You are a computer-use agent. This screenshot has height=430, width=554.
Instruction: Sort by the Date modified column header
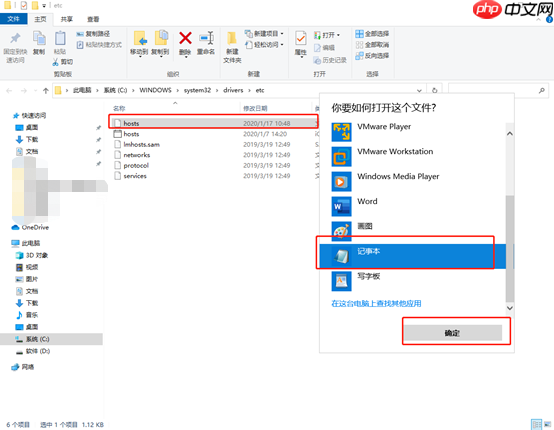(255, 108)
